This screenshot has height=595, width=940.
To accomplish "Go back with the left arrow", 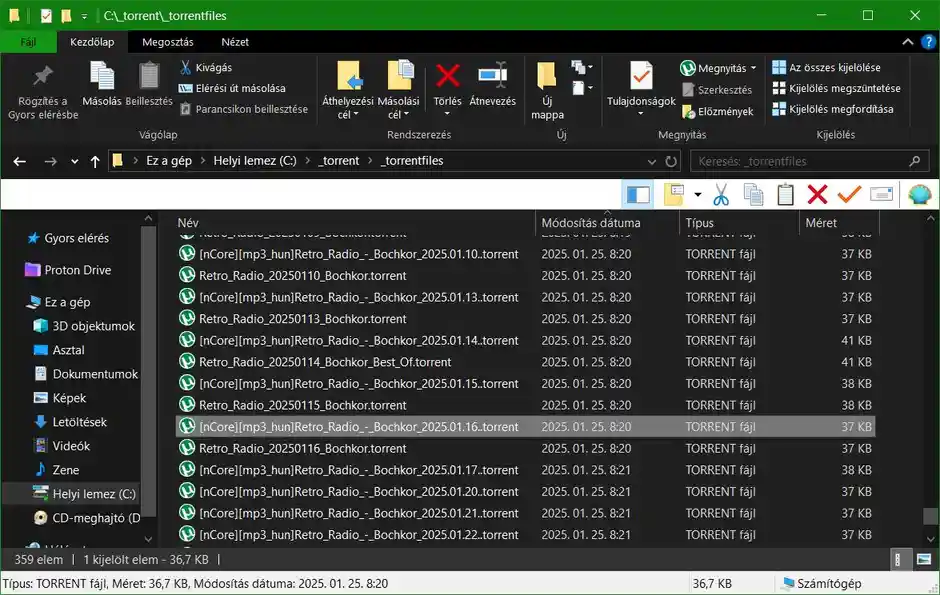I will pos(20,161).
